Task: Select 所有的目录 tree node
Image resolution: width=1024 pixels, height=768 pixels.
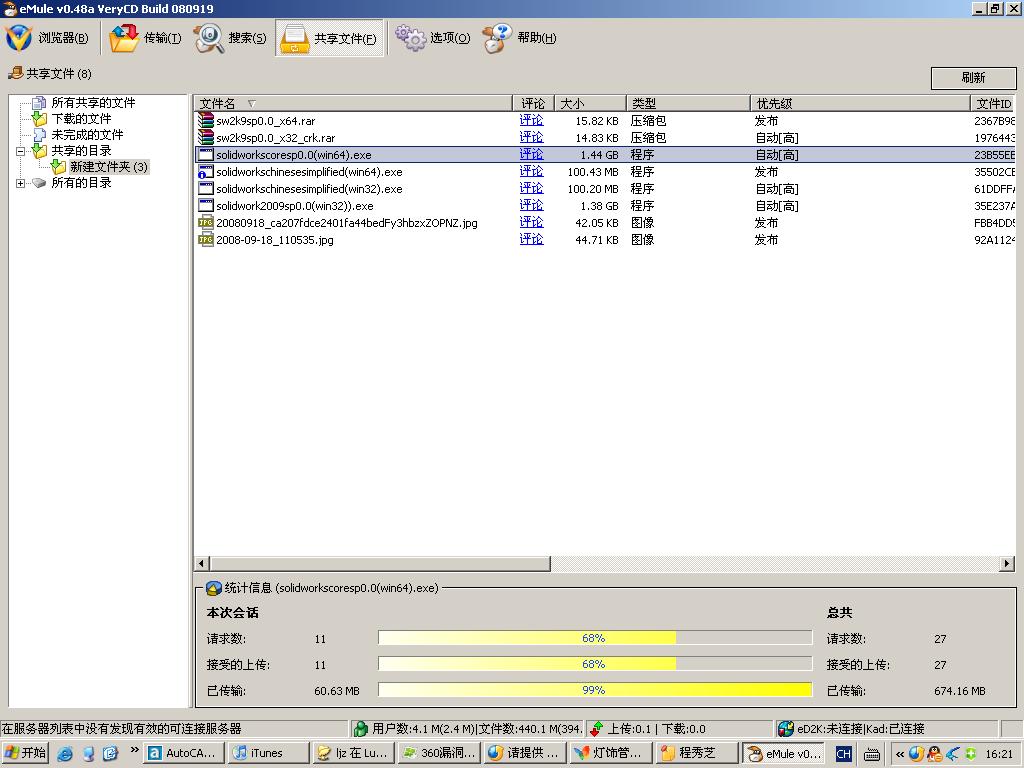Action: (x=81, y=183)
